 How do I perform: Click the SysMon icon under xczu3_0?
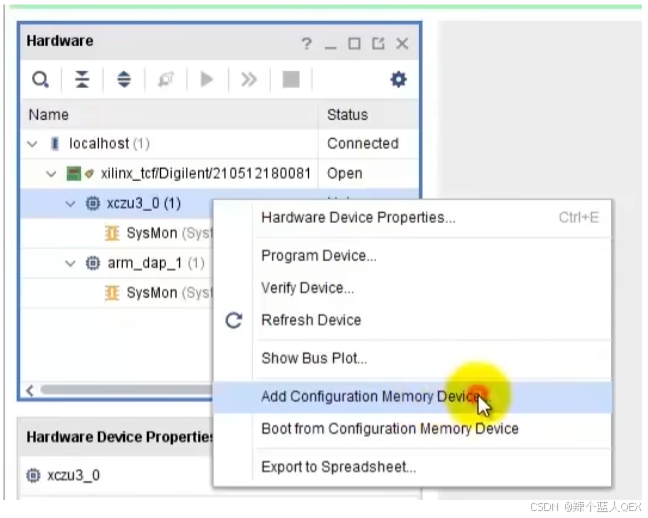[x=112, y=233]
